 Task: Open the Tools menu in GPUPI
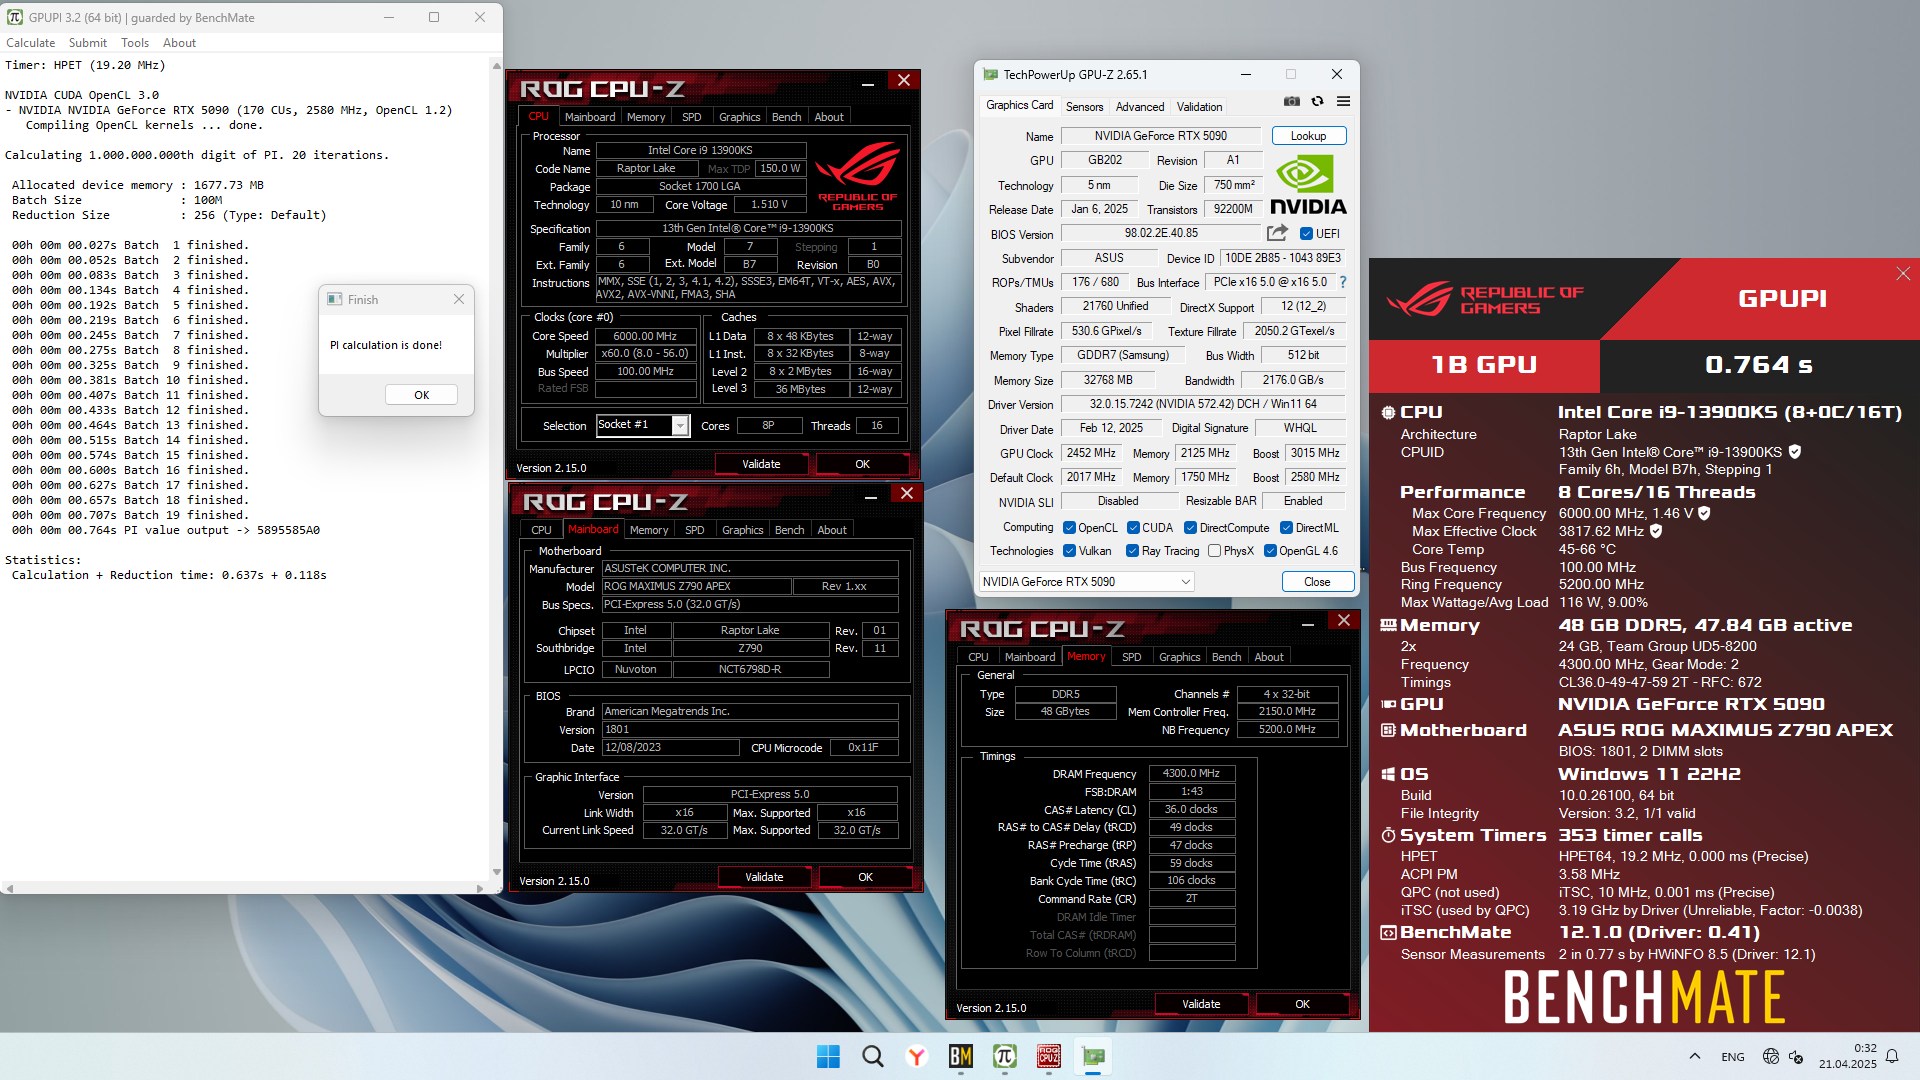click(135, 43)
